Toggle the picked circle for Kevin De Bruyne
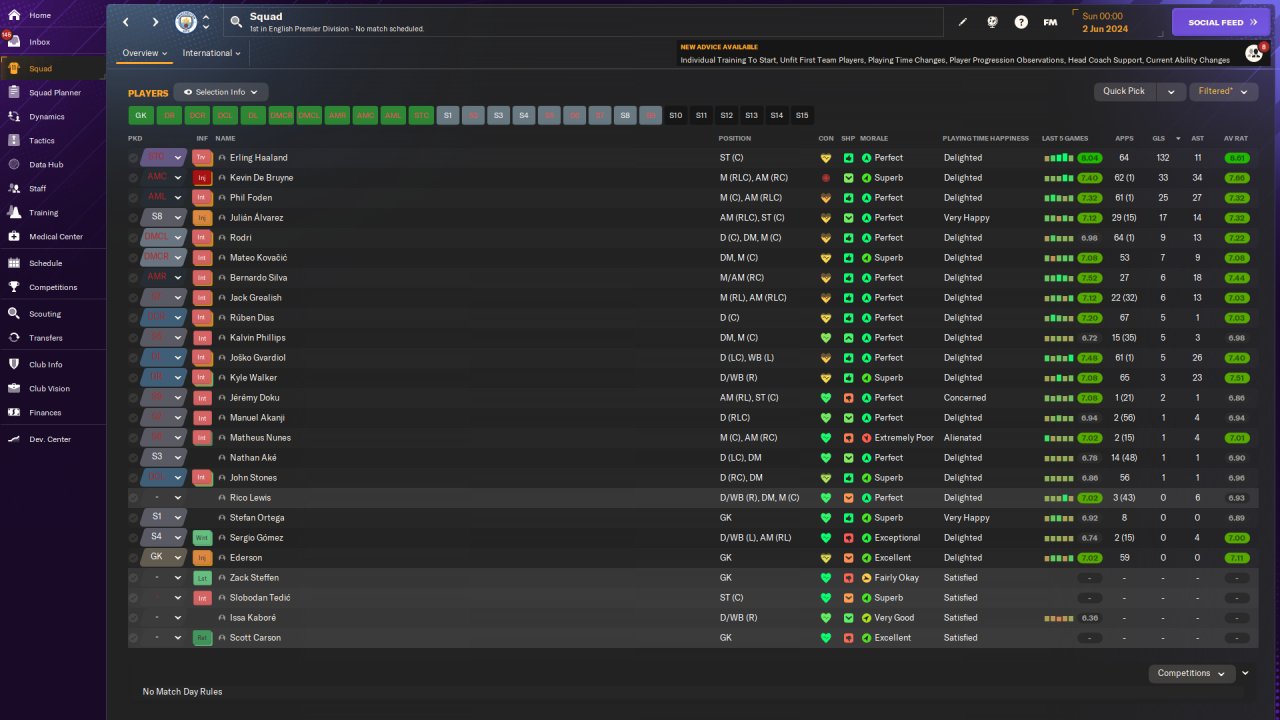This screenshot has width=1280, height=720. click(134, 178)
